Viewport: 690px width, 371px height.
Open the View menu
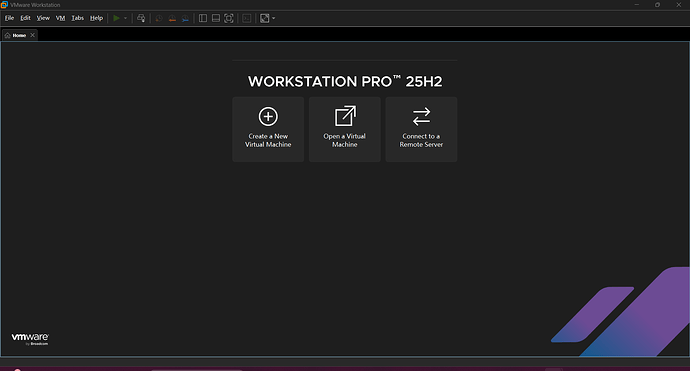43,18
